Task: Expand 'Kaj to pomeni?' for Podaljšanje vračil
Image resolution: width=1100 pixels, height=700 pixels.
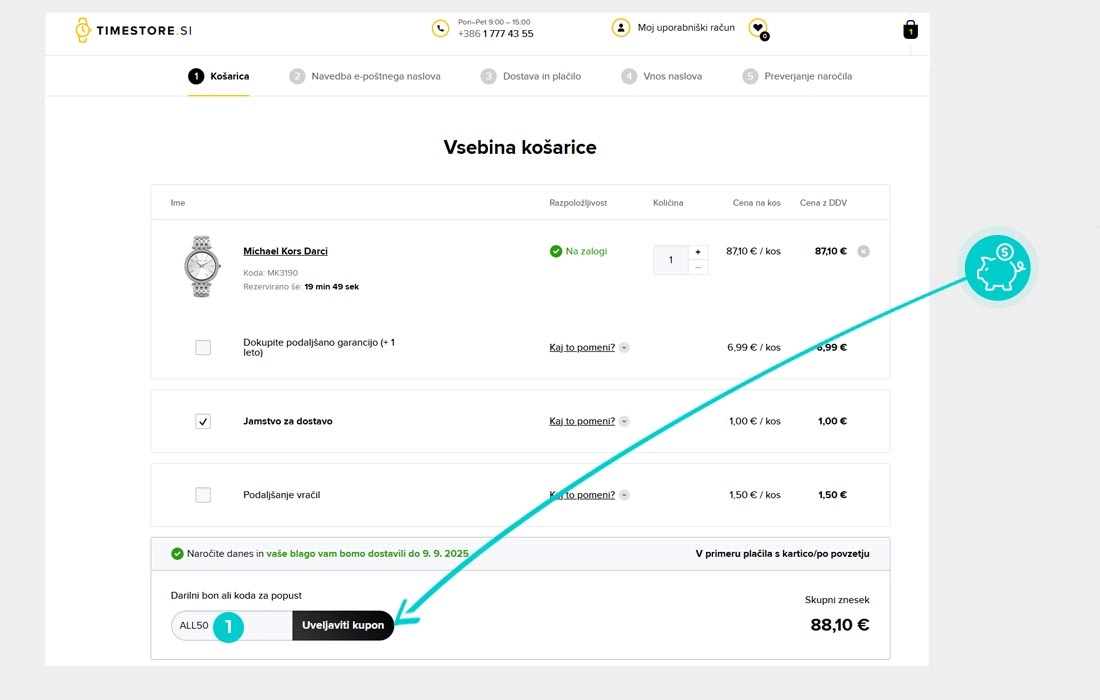Action: point(624,495)
